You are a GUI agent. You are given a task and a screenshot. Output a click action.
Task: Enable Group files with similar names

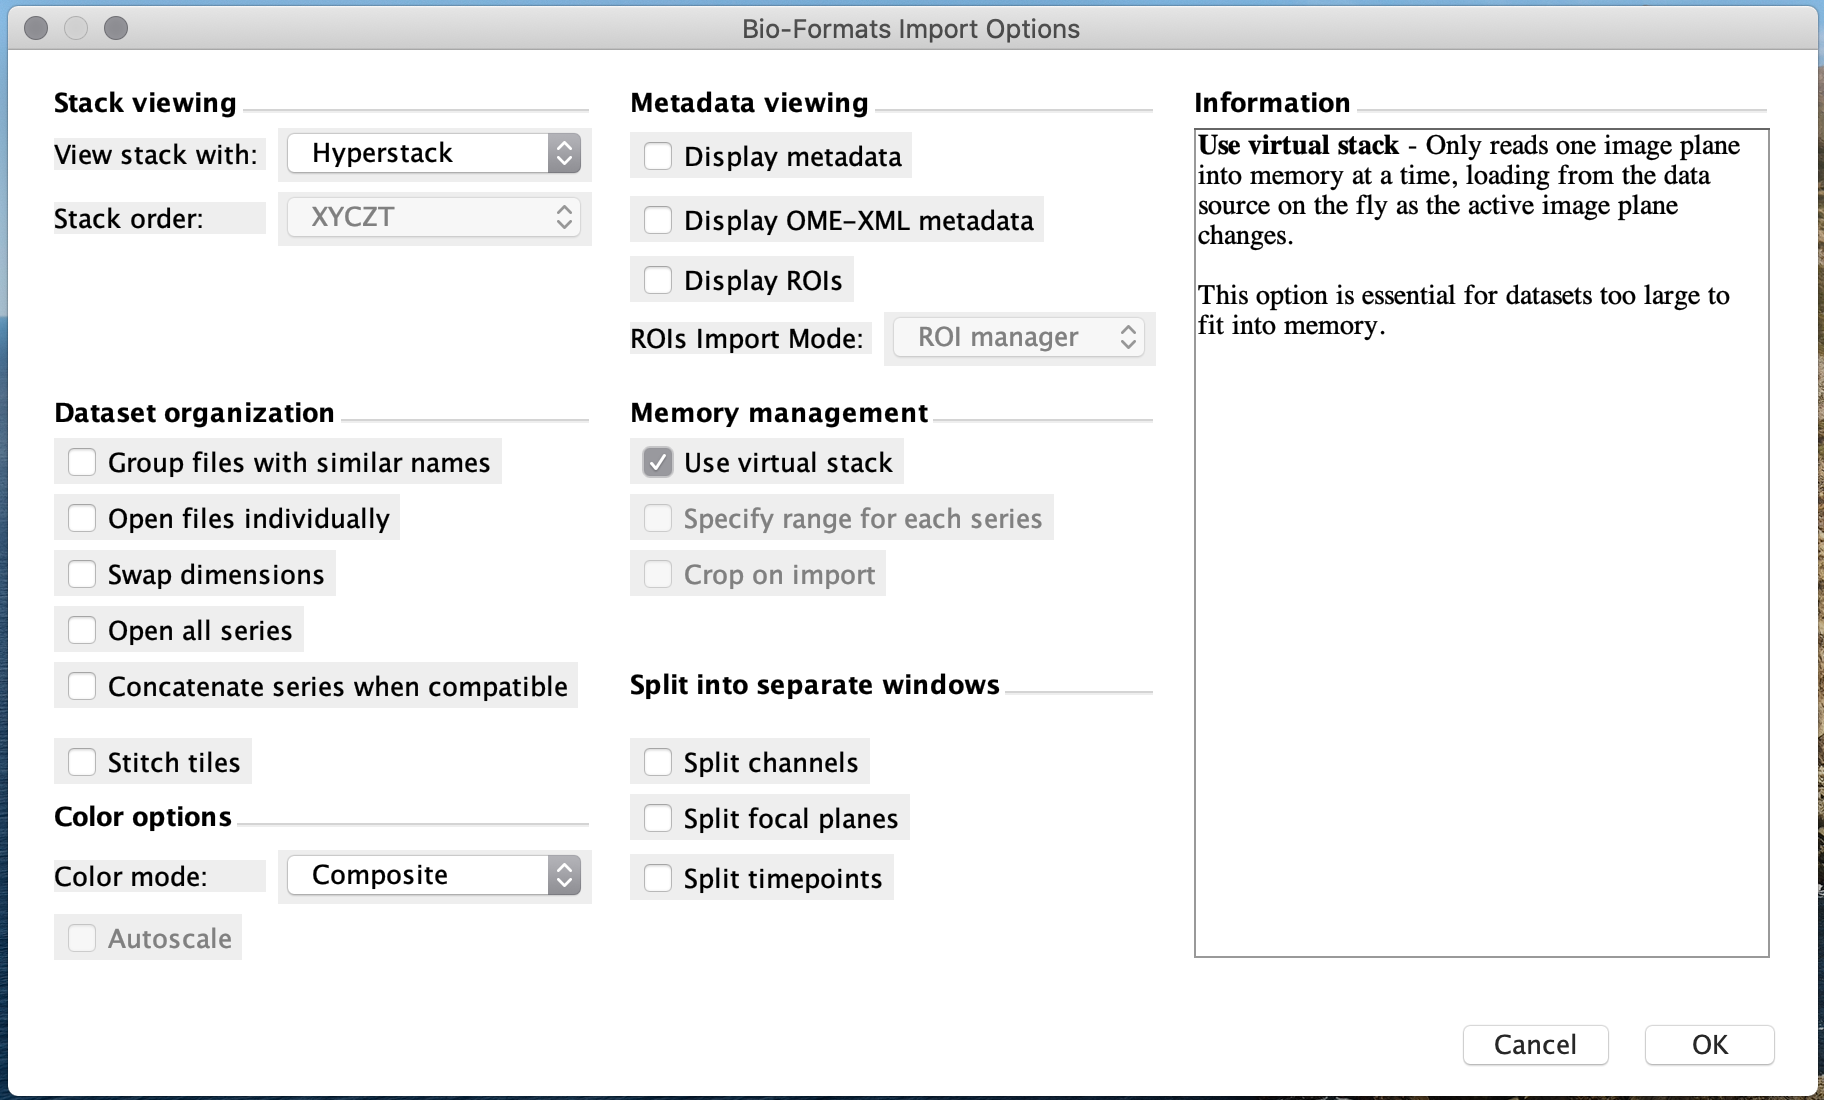pos(82,462)
